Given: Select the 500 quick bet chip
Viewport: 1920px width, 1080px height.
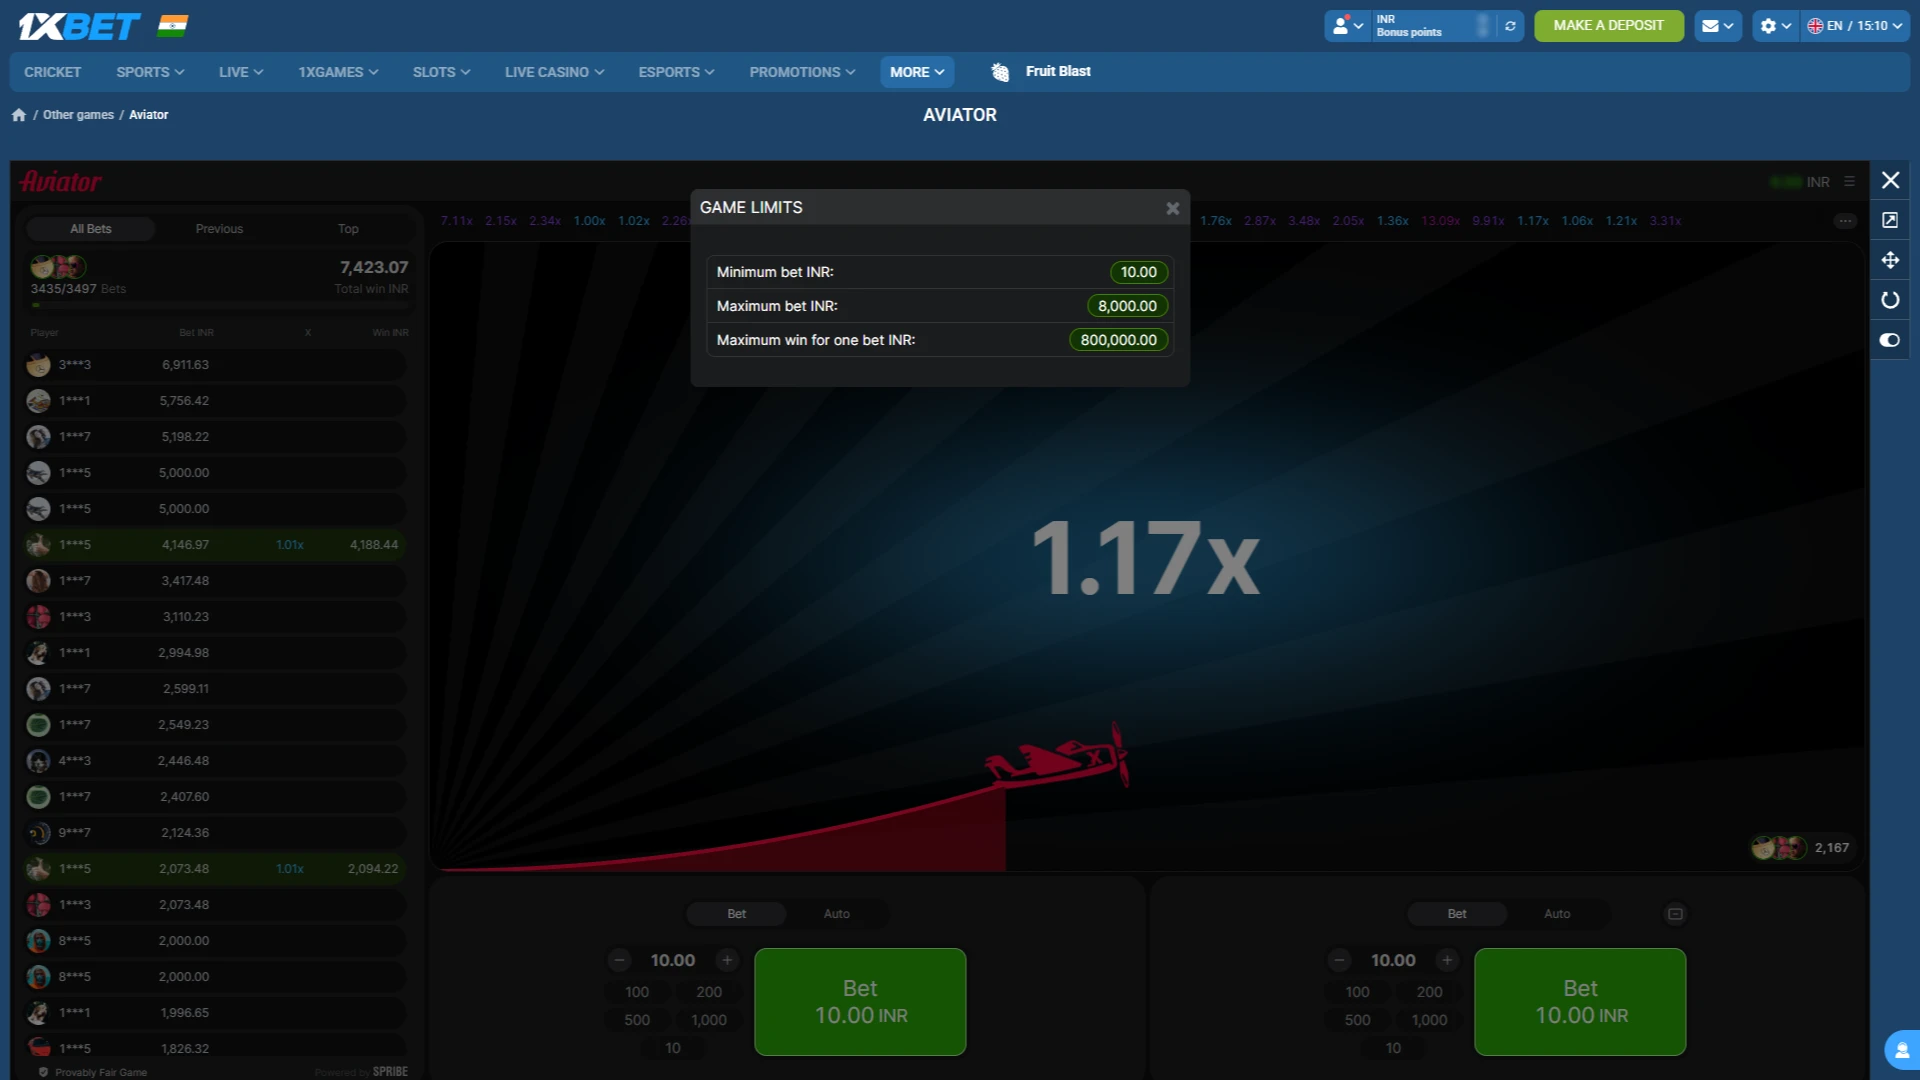Looking at the screenshot, I should pyautogui.click(x=636, y=1019).
